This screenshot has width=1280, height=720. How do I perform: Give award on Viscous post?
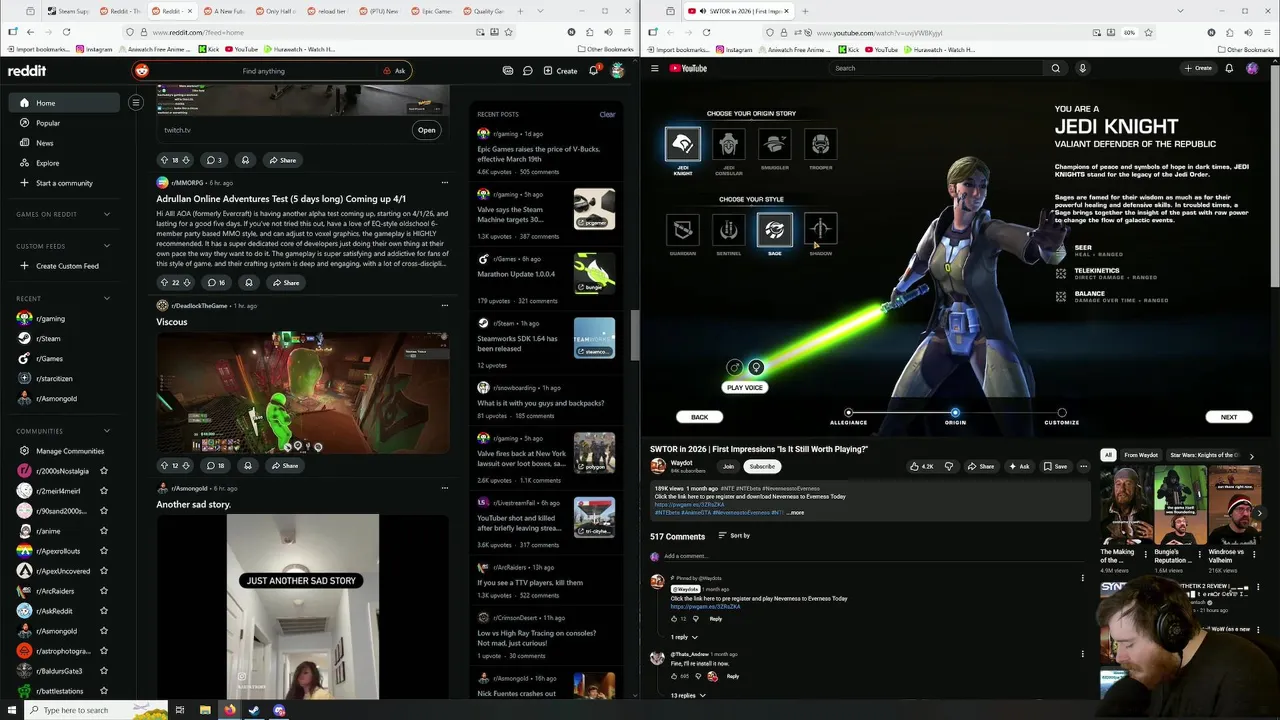pos(248,465)
